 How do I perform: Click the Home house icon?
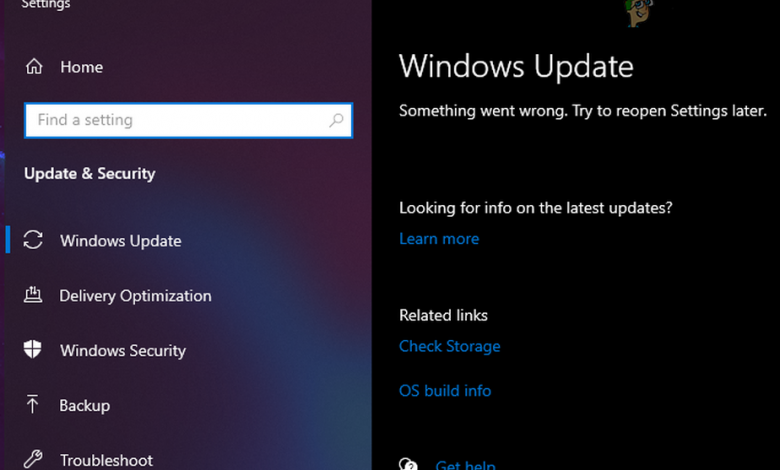tap(34, 67)
